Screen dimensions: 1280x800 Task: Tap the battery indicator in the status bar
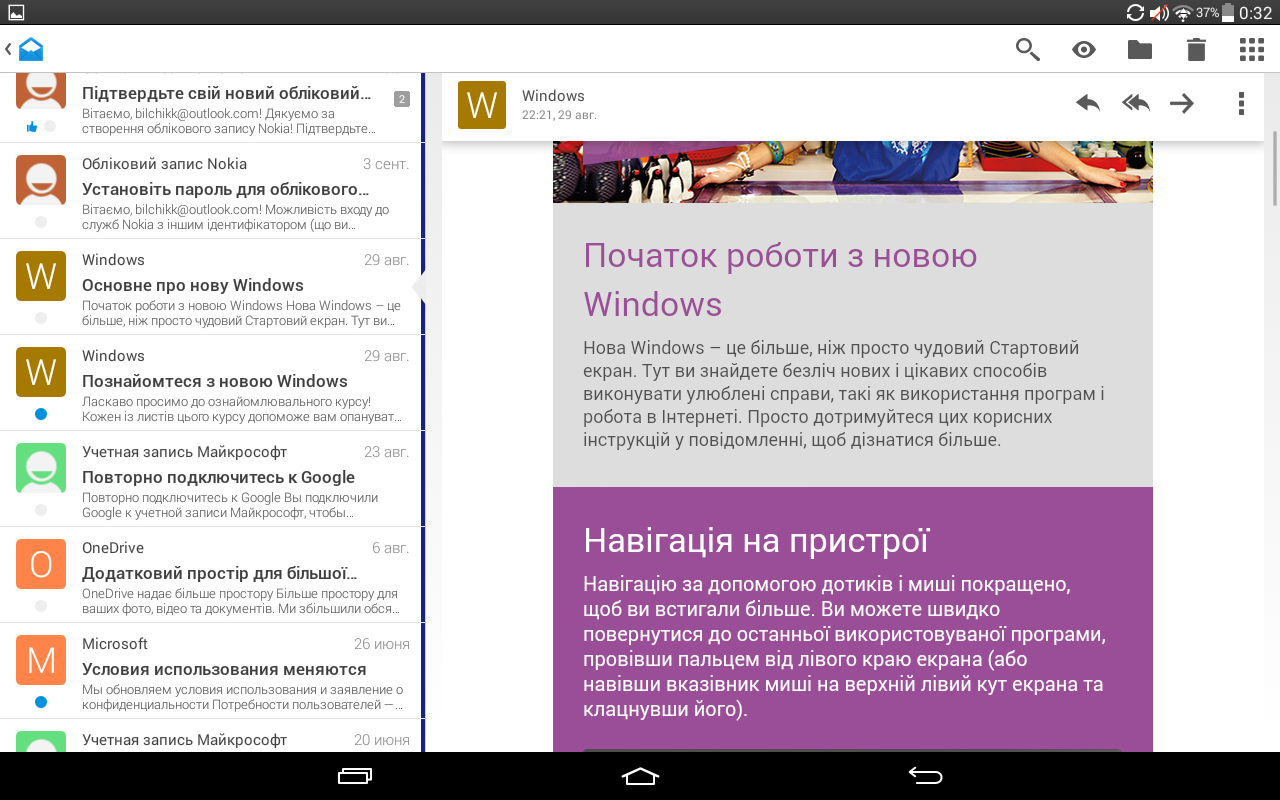point(1228,13)
